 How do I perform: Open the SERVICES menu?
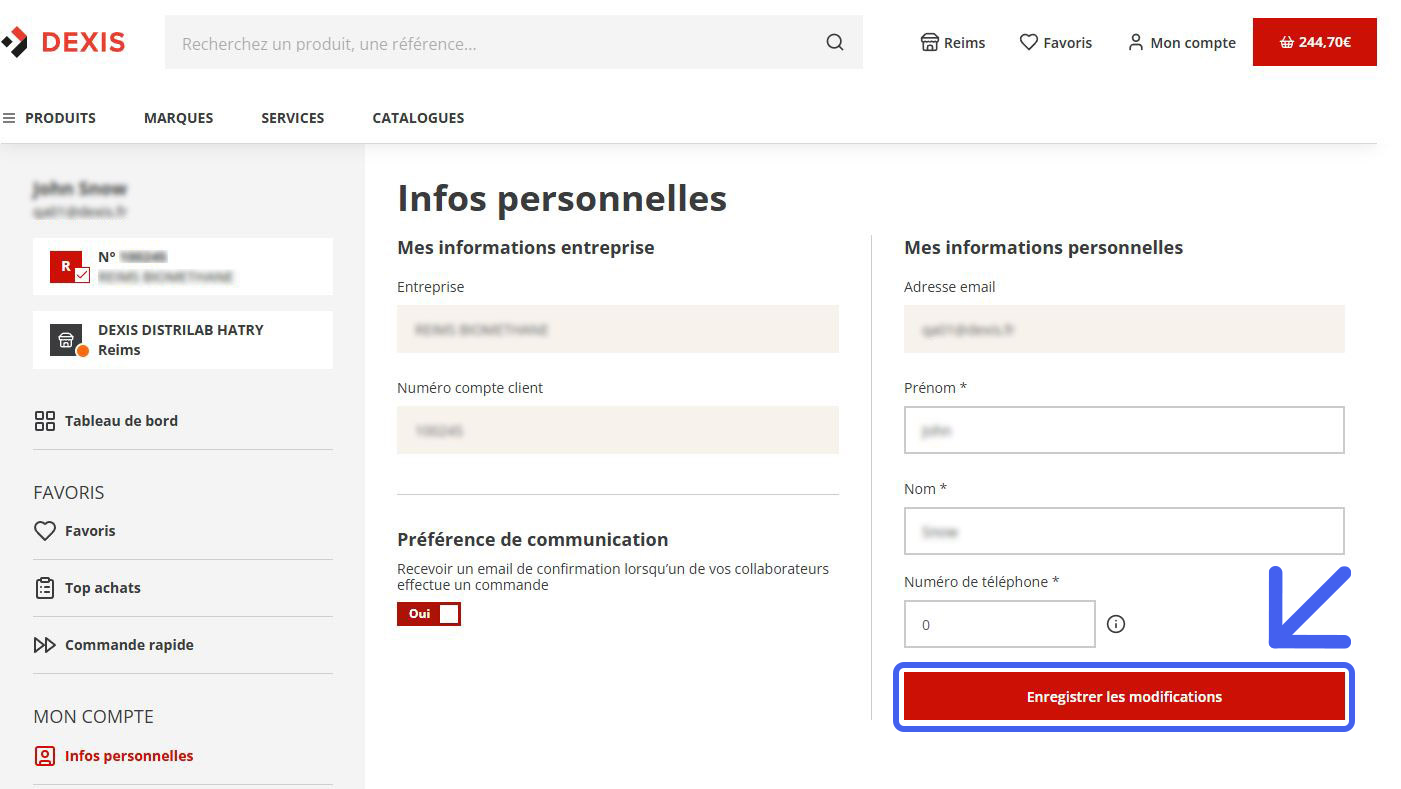point(293,118)
